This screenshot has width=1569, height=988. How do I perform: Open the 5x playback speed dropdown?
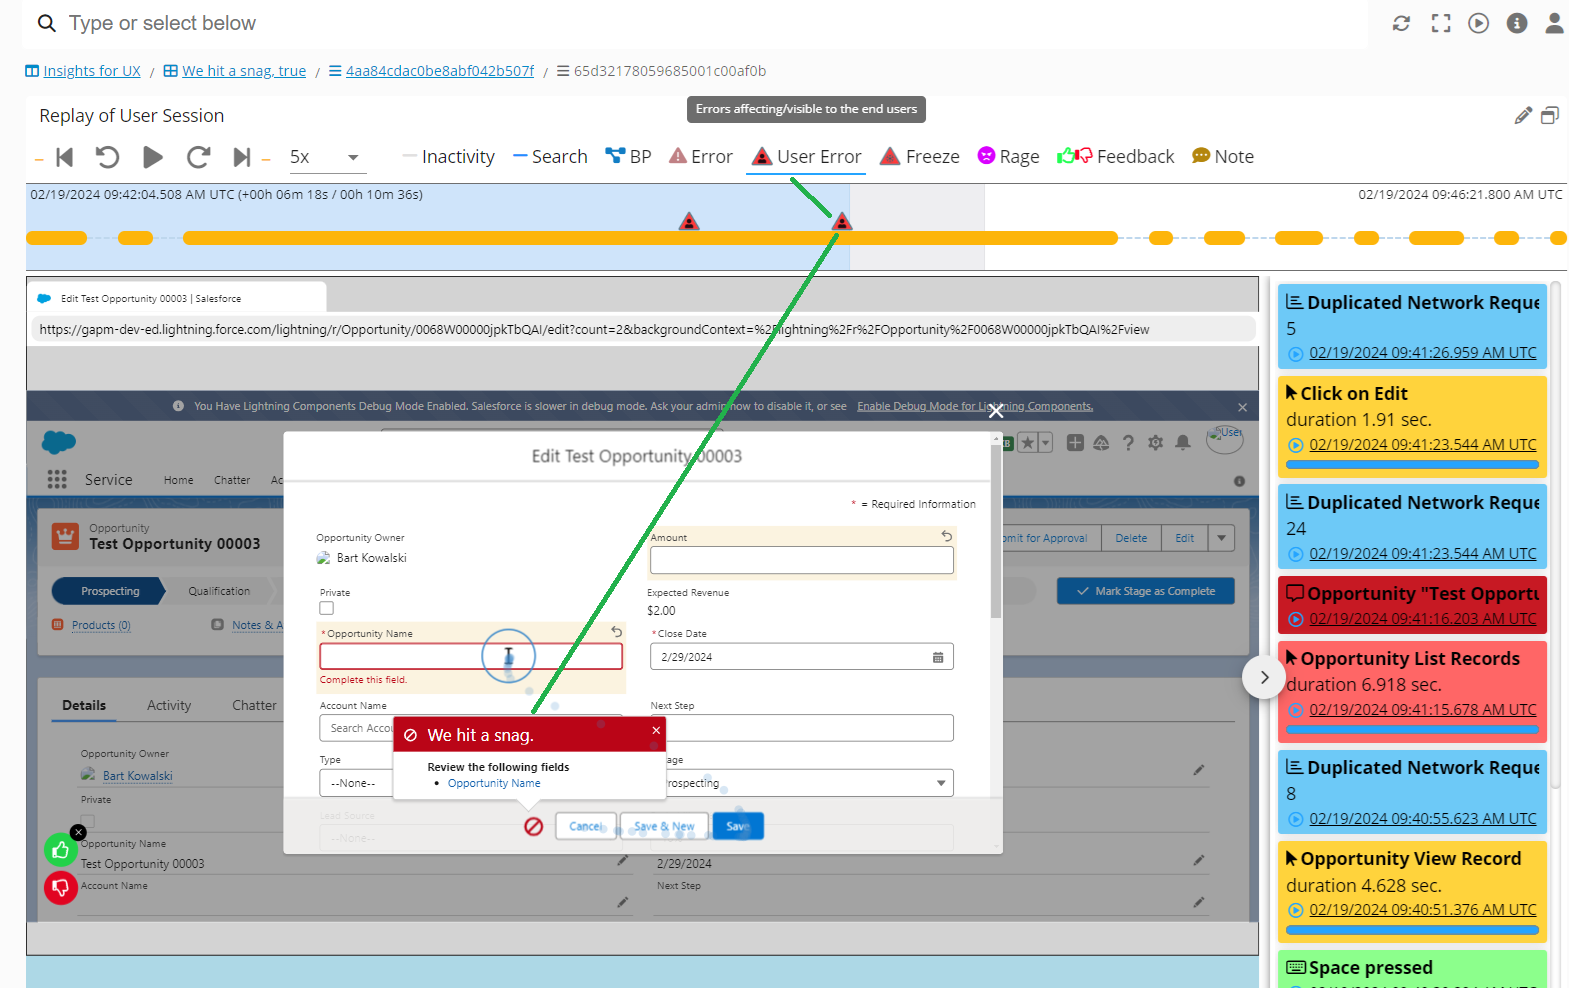point(324,157)
